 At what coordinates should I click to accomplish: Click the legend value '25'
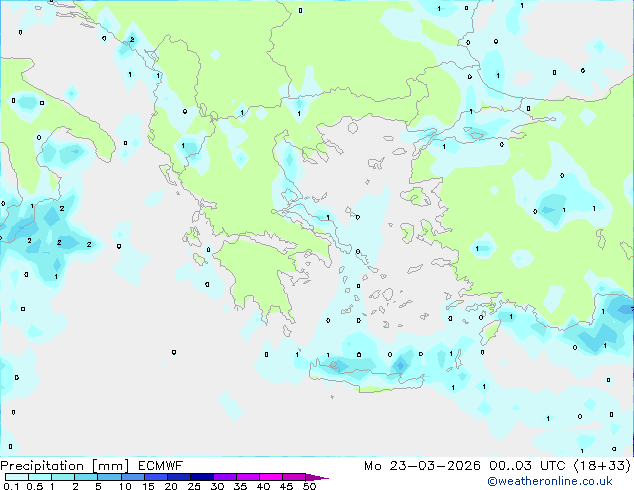(194, 486)
